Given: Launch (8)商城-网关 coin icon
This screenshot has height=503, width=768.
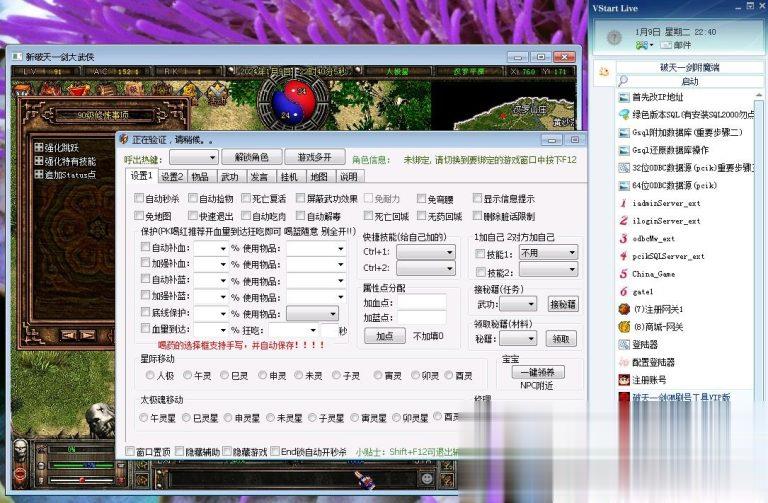Looking at the screenshot, I should tap(624, 327).
